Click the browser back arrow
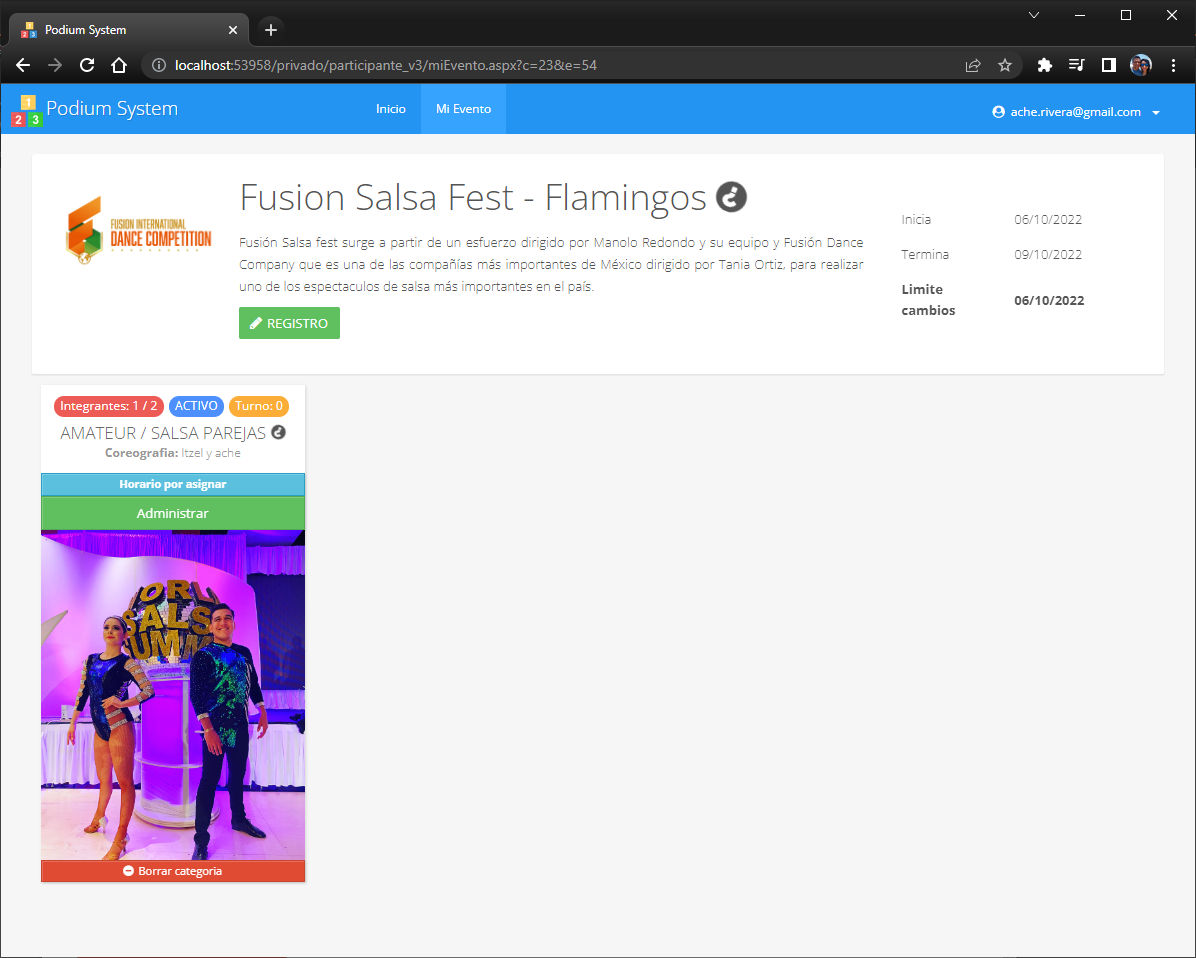1196x958 pixels. click(x=23, y=66)
